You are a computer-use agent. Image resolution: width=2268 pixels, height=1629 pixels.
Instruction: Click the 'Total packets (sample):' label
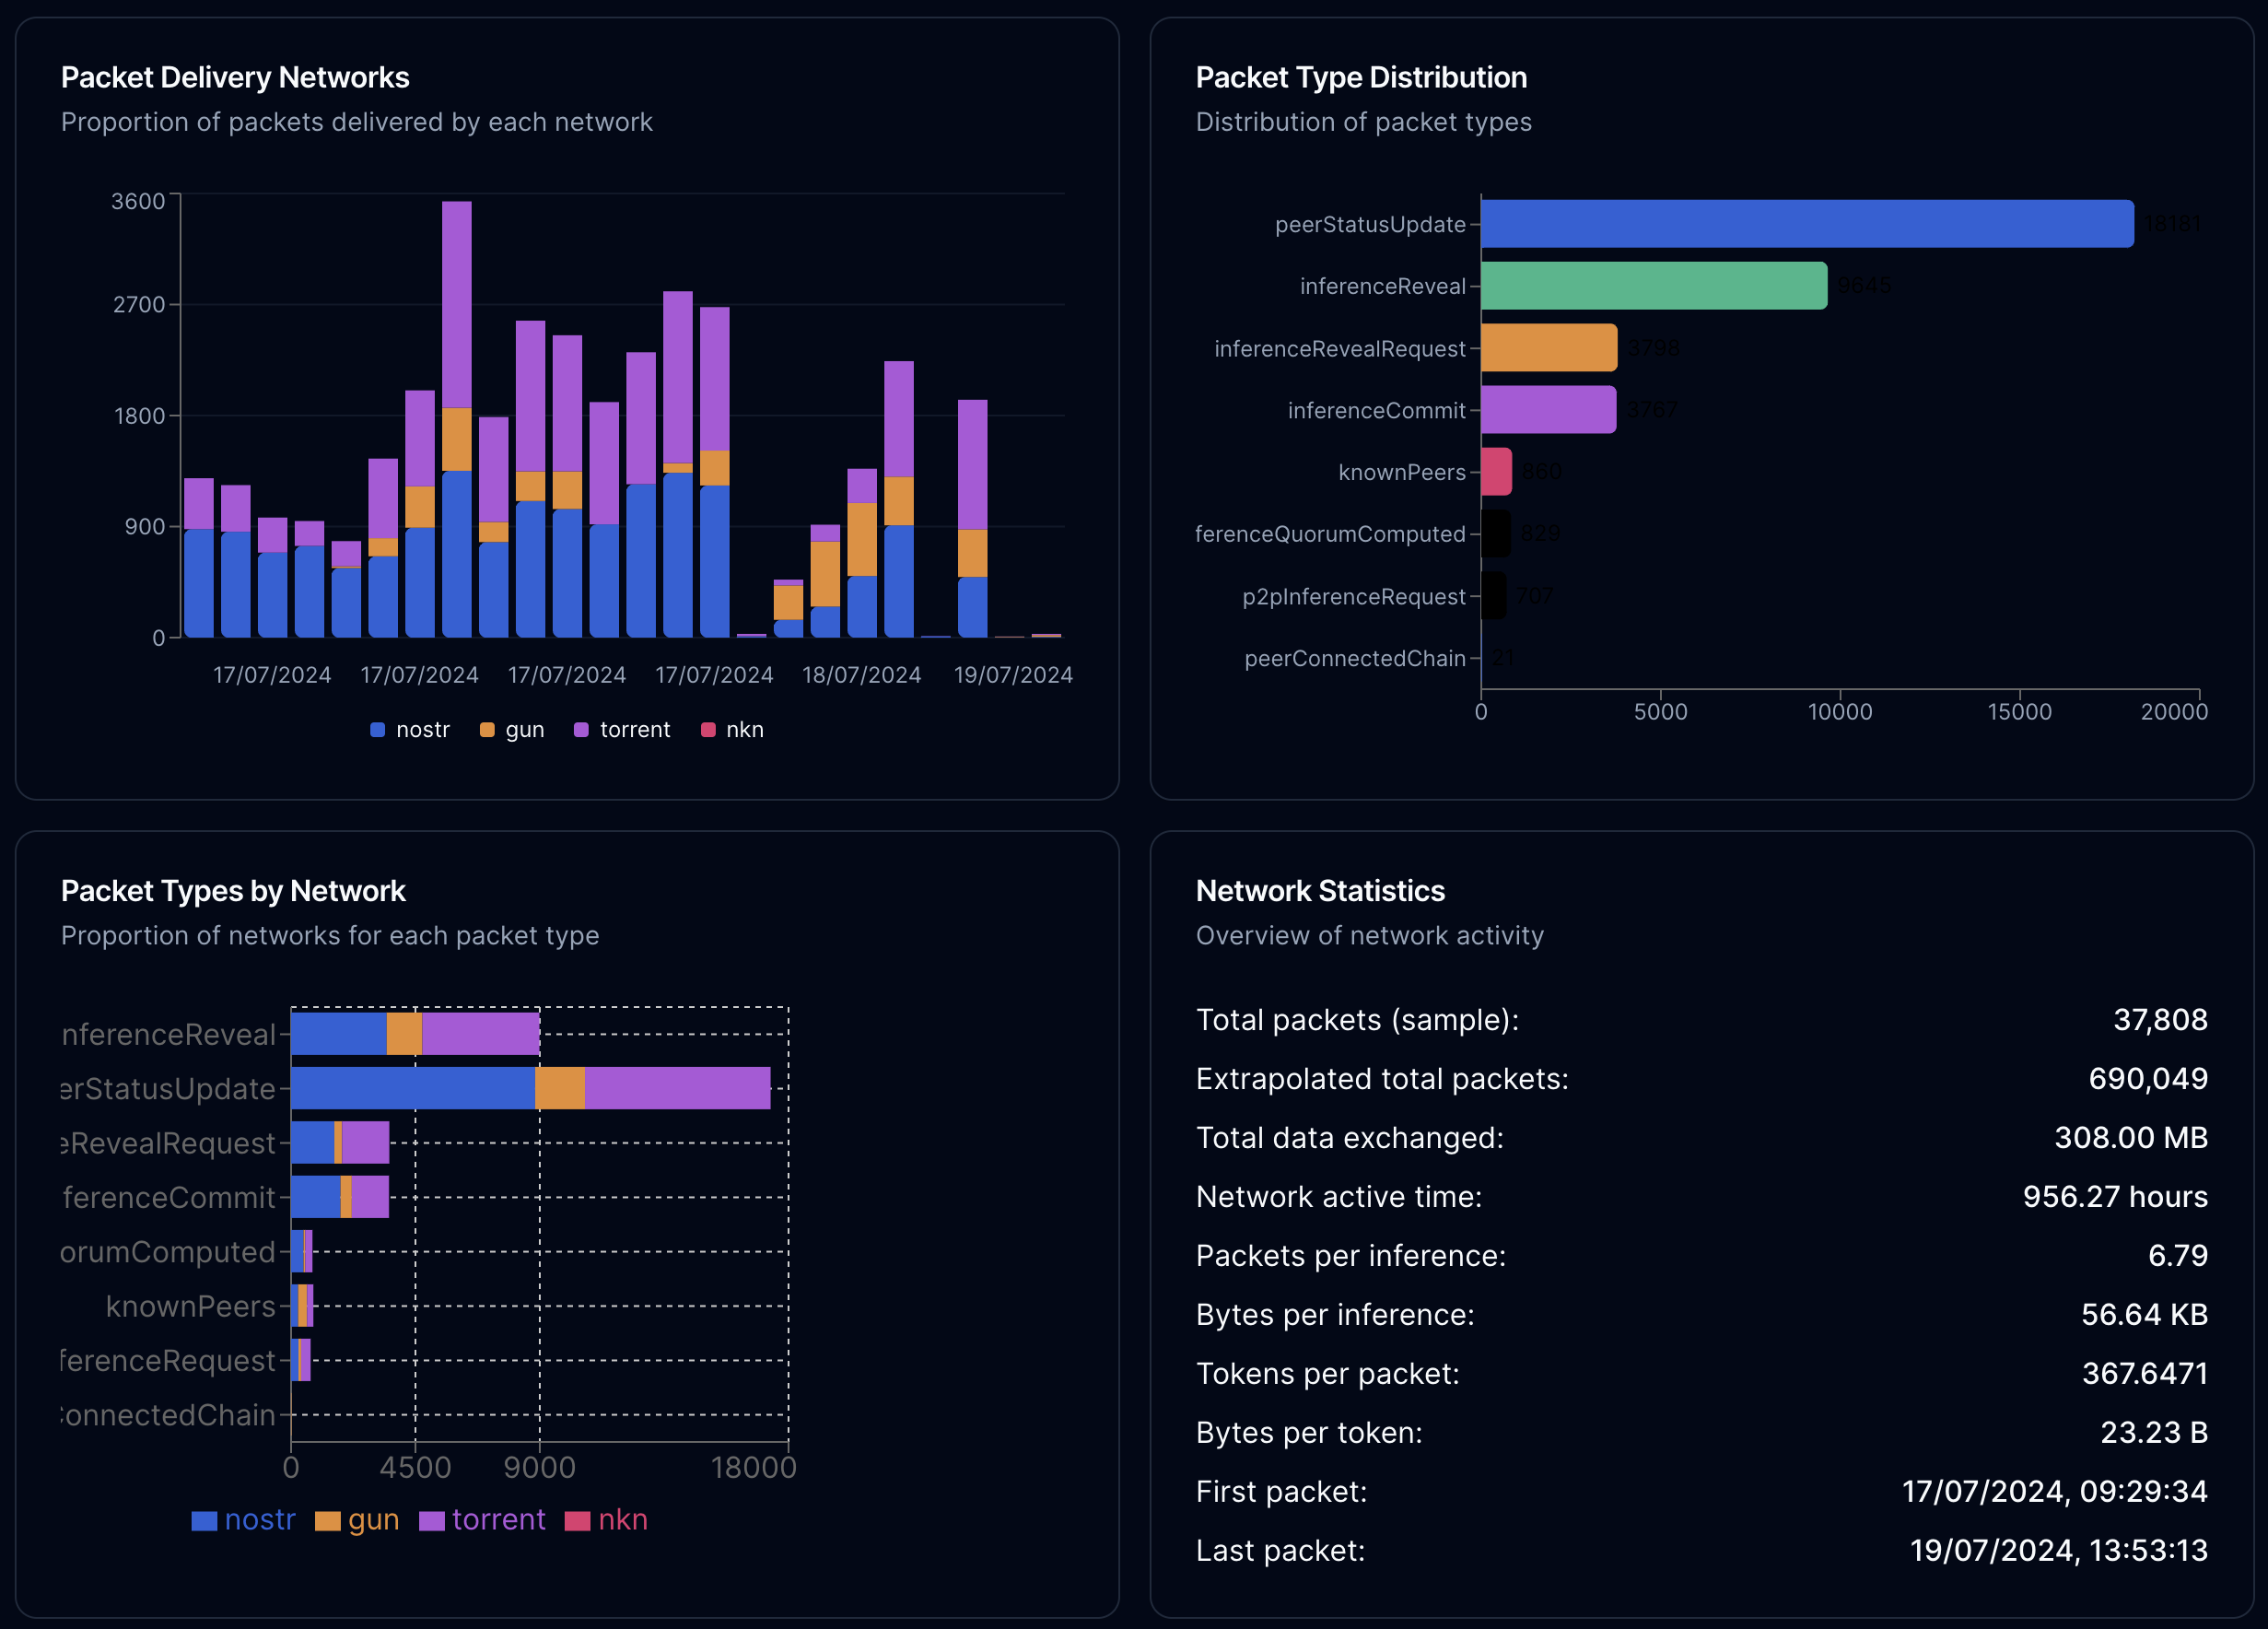tap(1358, 1020)
